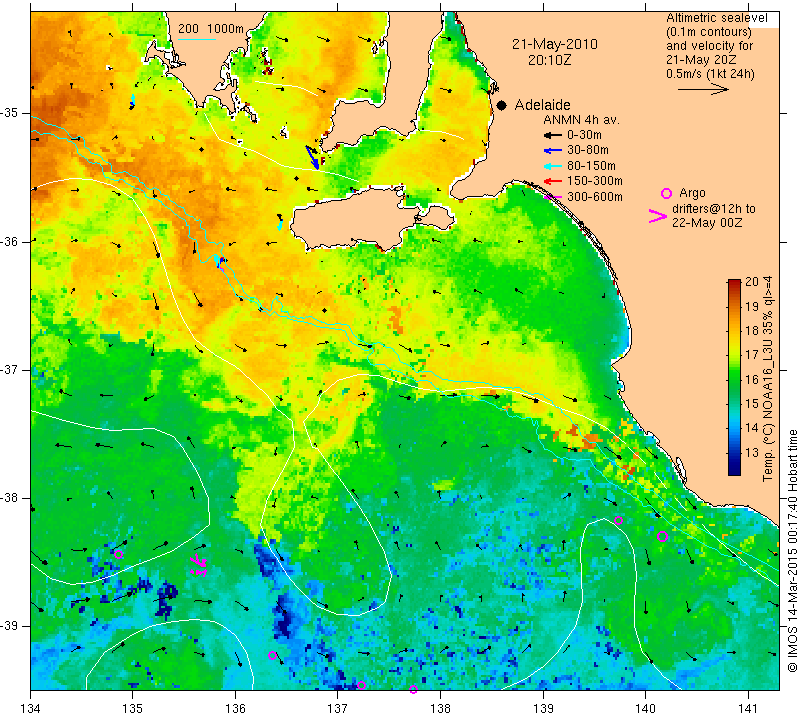The height and width of the screenshot is (720, 800).
Task: Click the 'Altimetric sealevel' legend text
Action: click(x=716, y=18)
